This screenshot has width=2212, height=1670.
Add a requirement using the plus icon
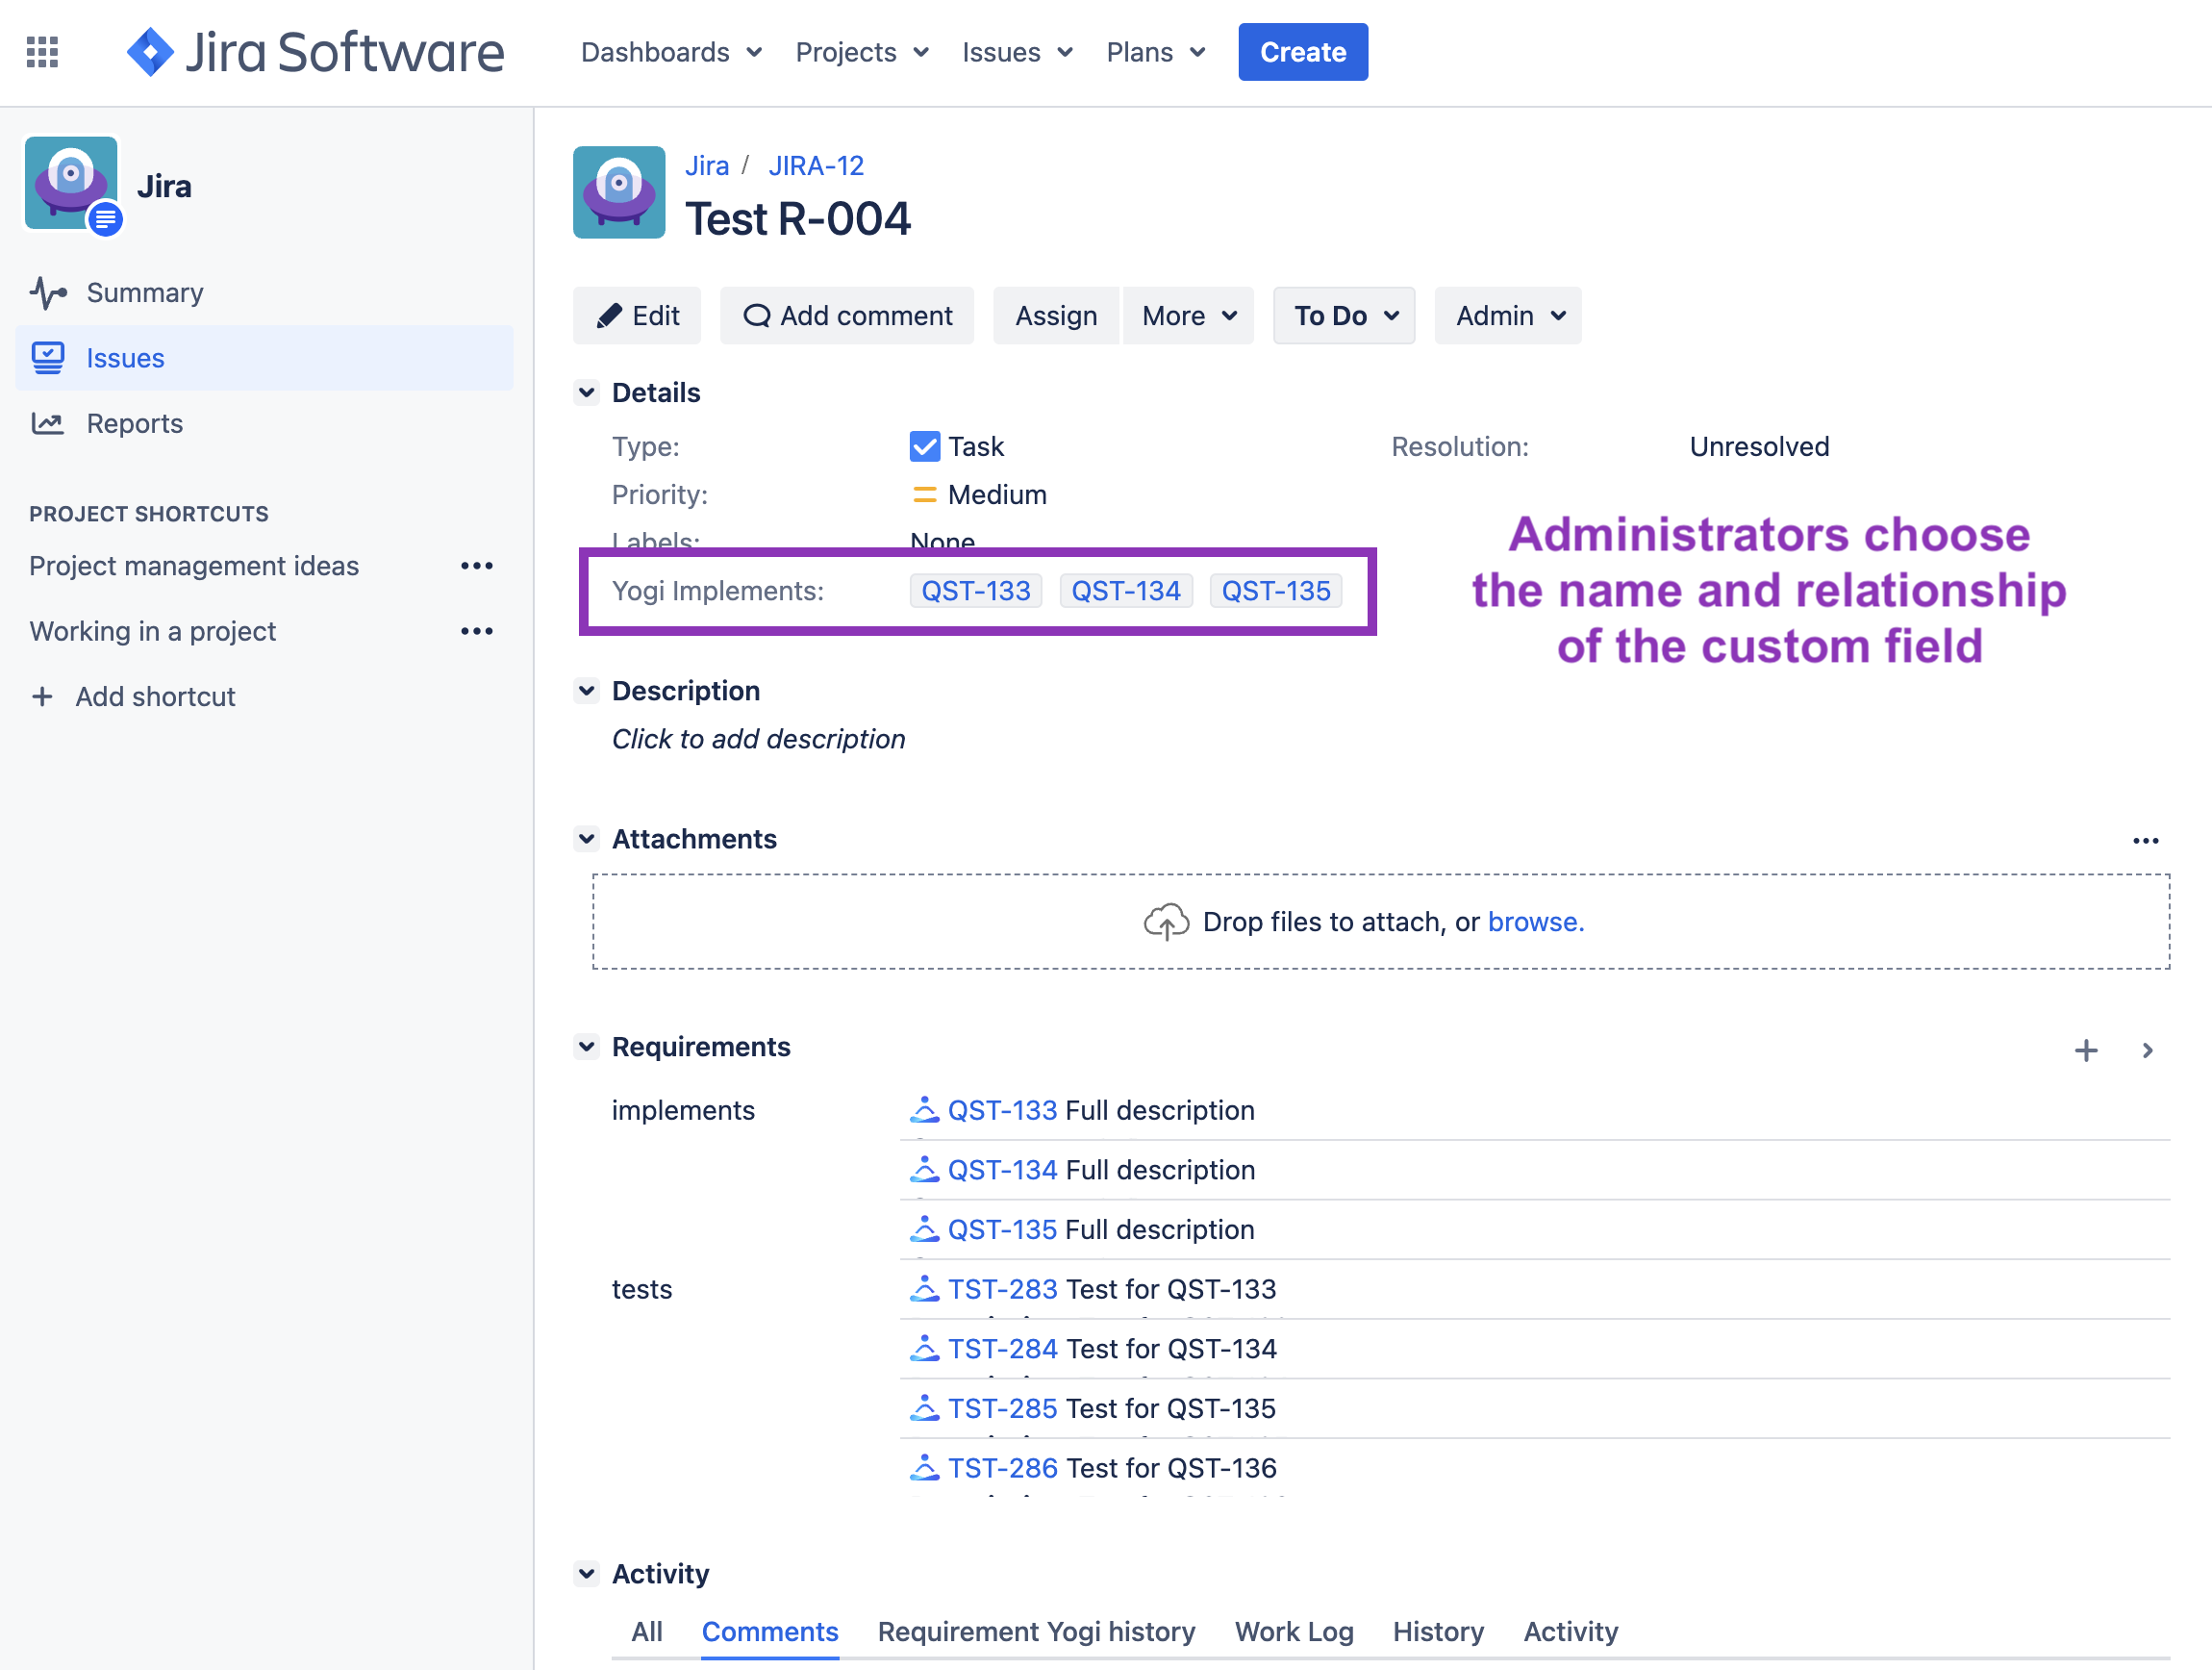[x=2086, y=1050]
